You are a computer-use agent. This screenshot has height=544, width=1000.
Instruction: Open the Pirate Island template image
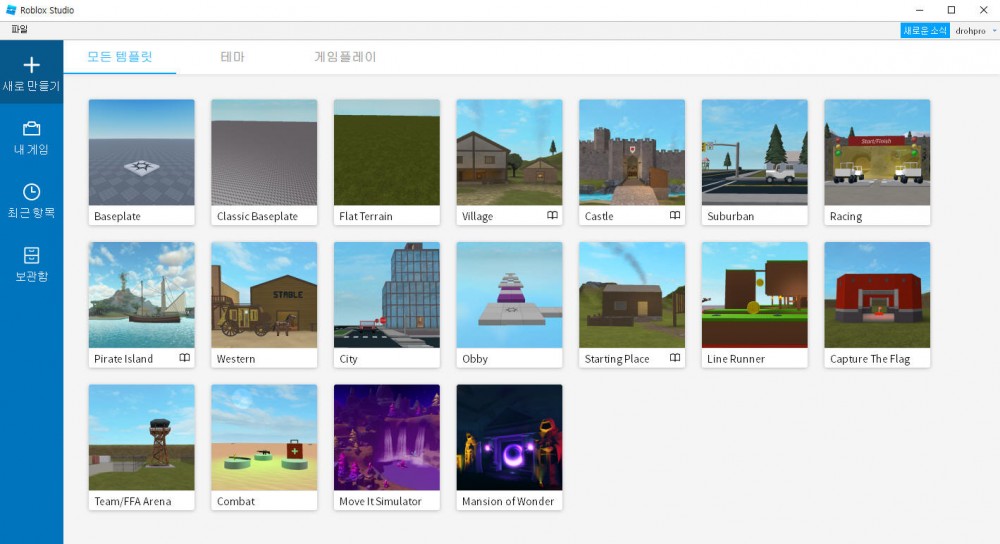(142, 295)
